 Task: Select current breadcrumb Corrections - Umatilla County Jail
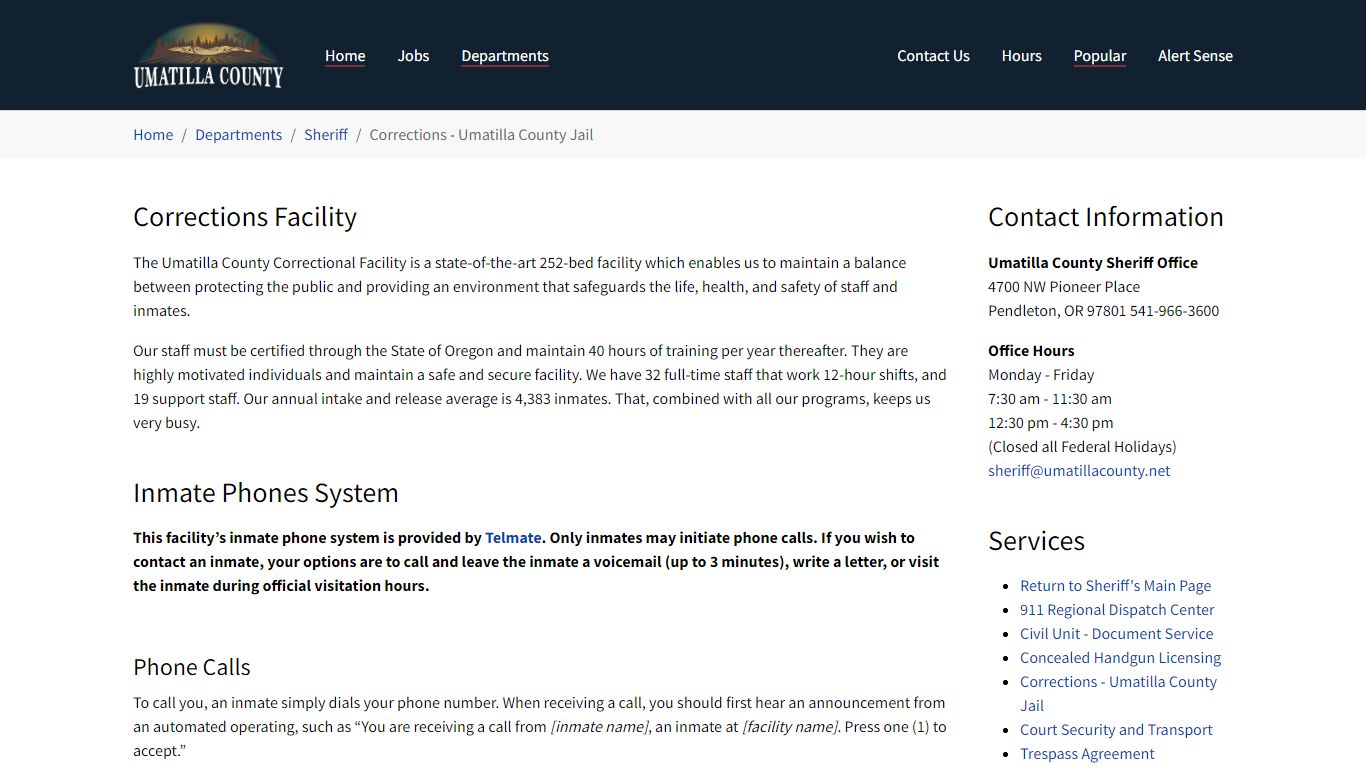click(x=481, y=134)
